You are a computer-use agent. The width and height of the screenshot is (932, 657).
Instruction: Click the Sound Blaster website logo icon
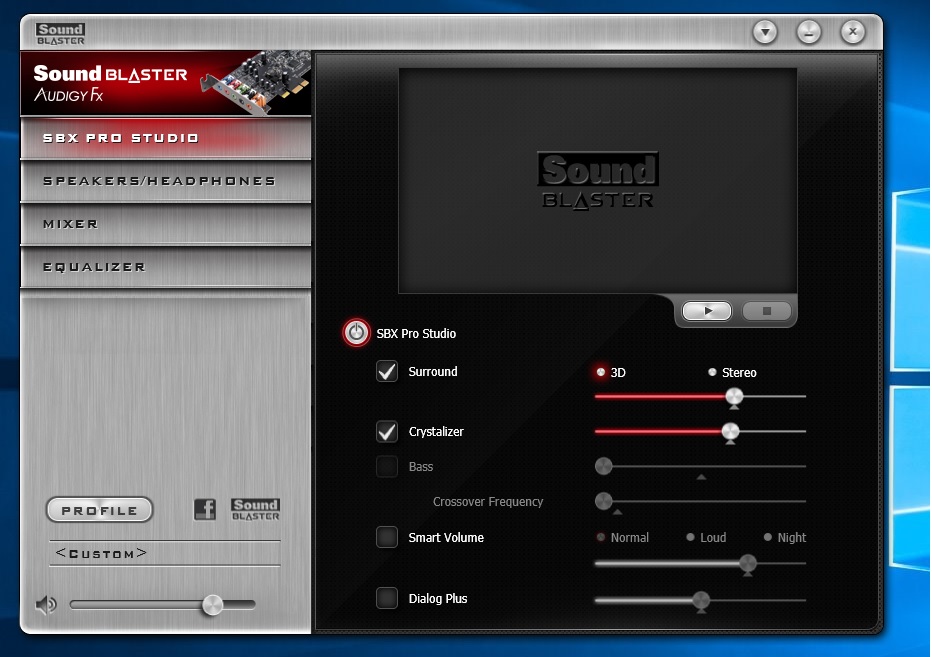coord(255,510)
